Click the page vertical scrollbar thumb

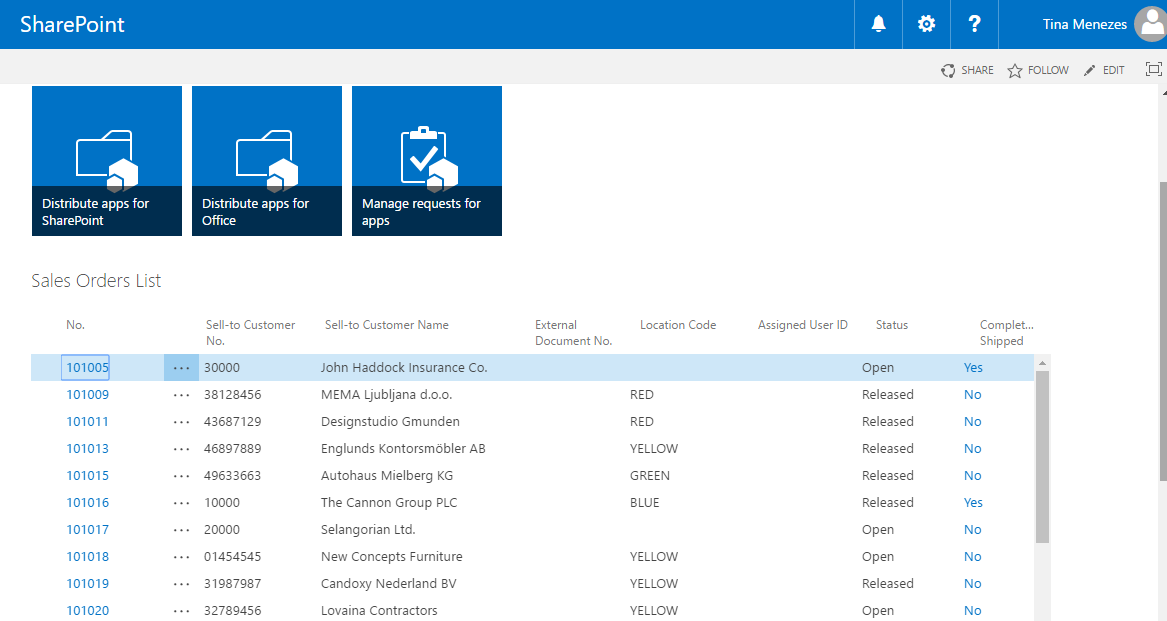pos(1163,331)
